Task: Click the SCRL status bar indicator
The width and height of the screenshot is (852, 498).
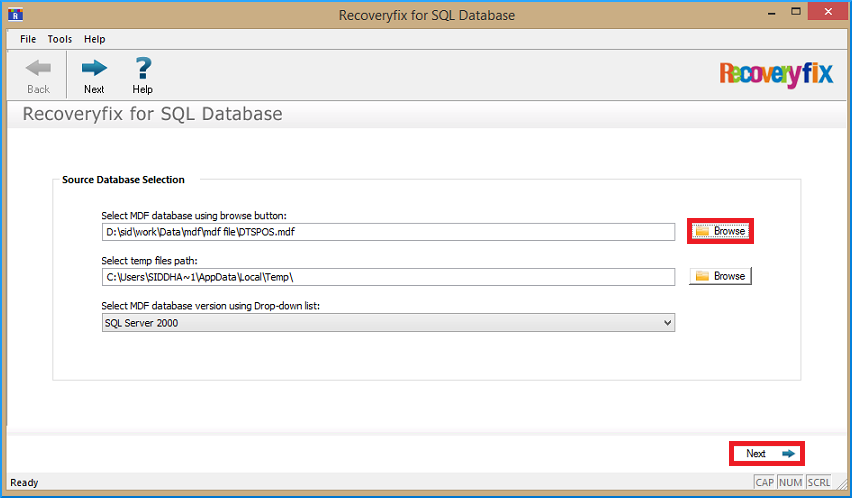Action: click(x=818, y=482)
